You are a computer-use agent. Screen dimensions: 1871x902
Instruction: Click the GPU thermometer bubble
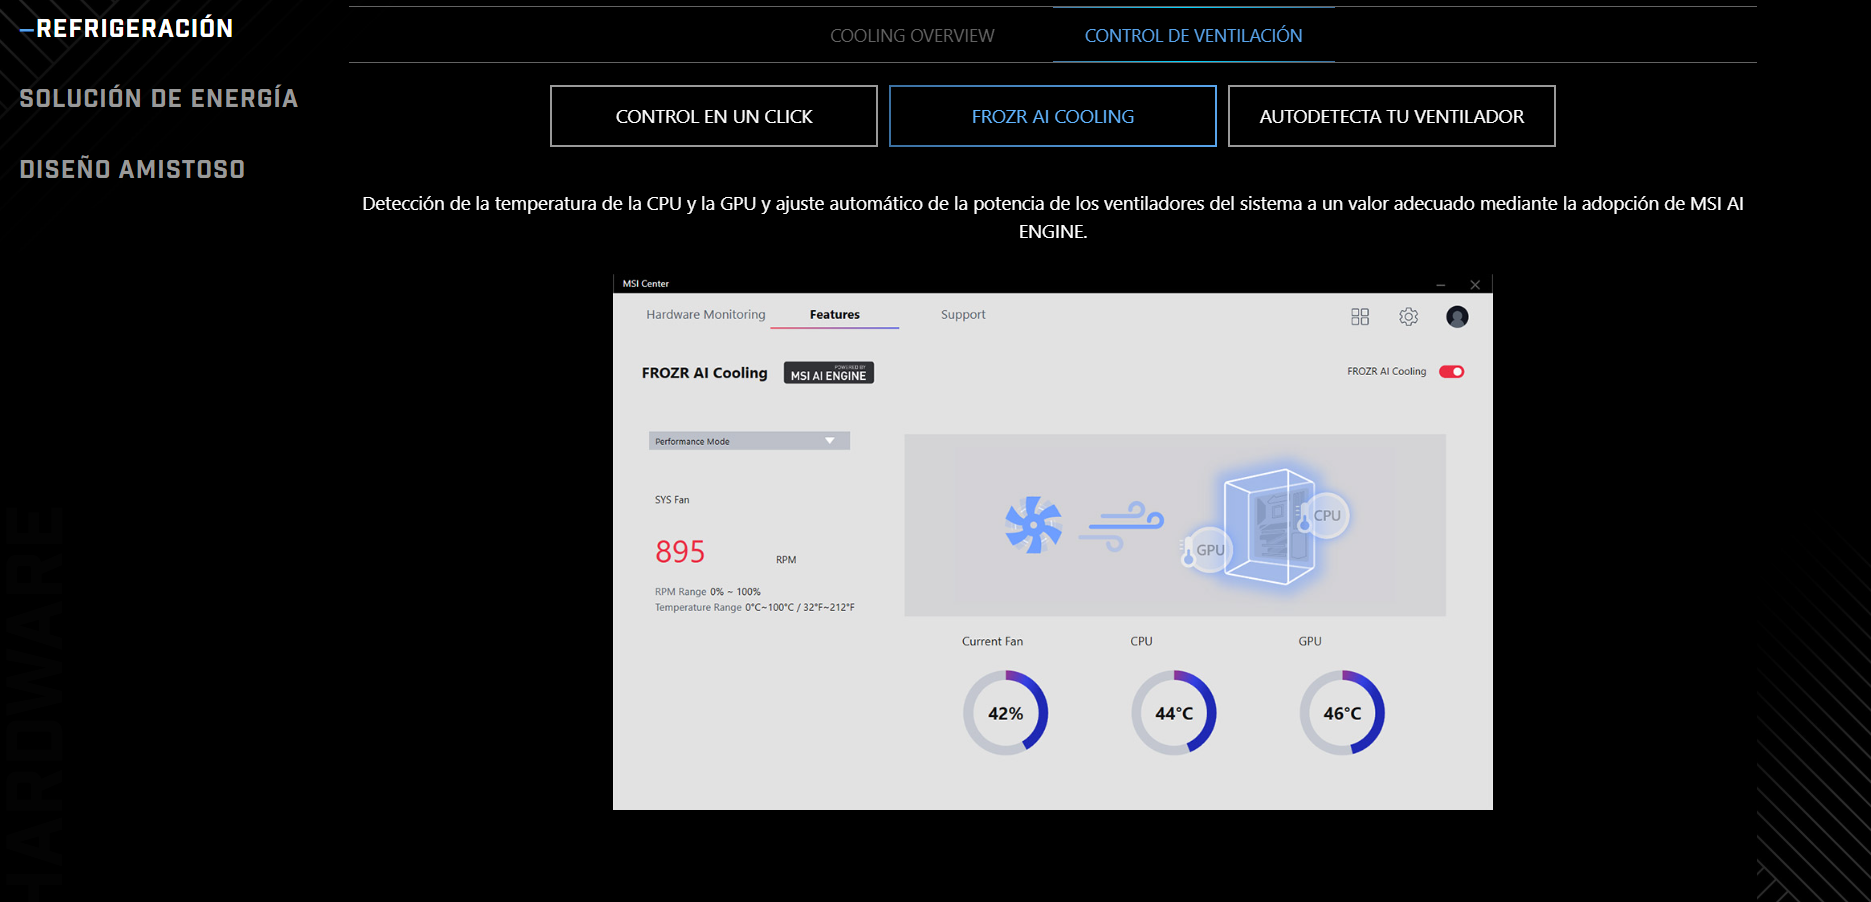1207,549
